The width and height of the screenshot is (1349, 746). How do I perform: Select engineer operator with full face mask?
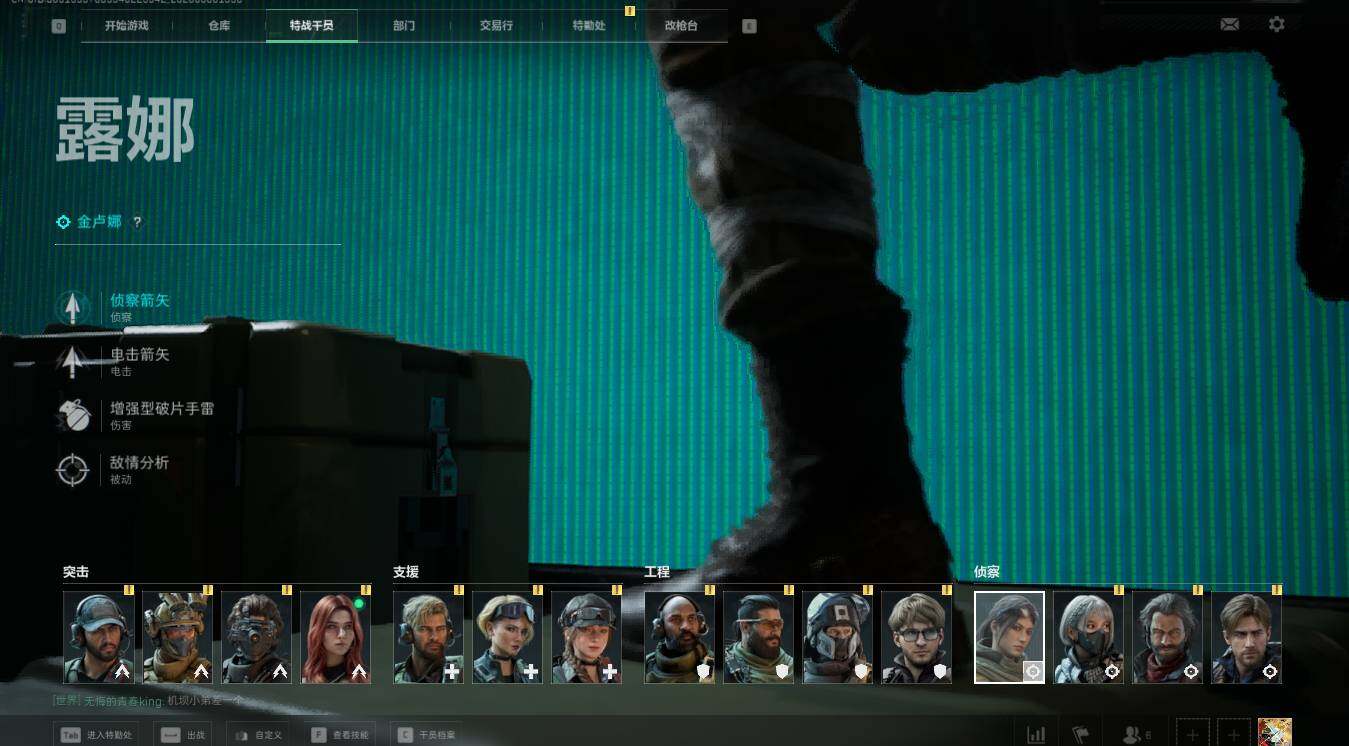coord(837,637)
